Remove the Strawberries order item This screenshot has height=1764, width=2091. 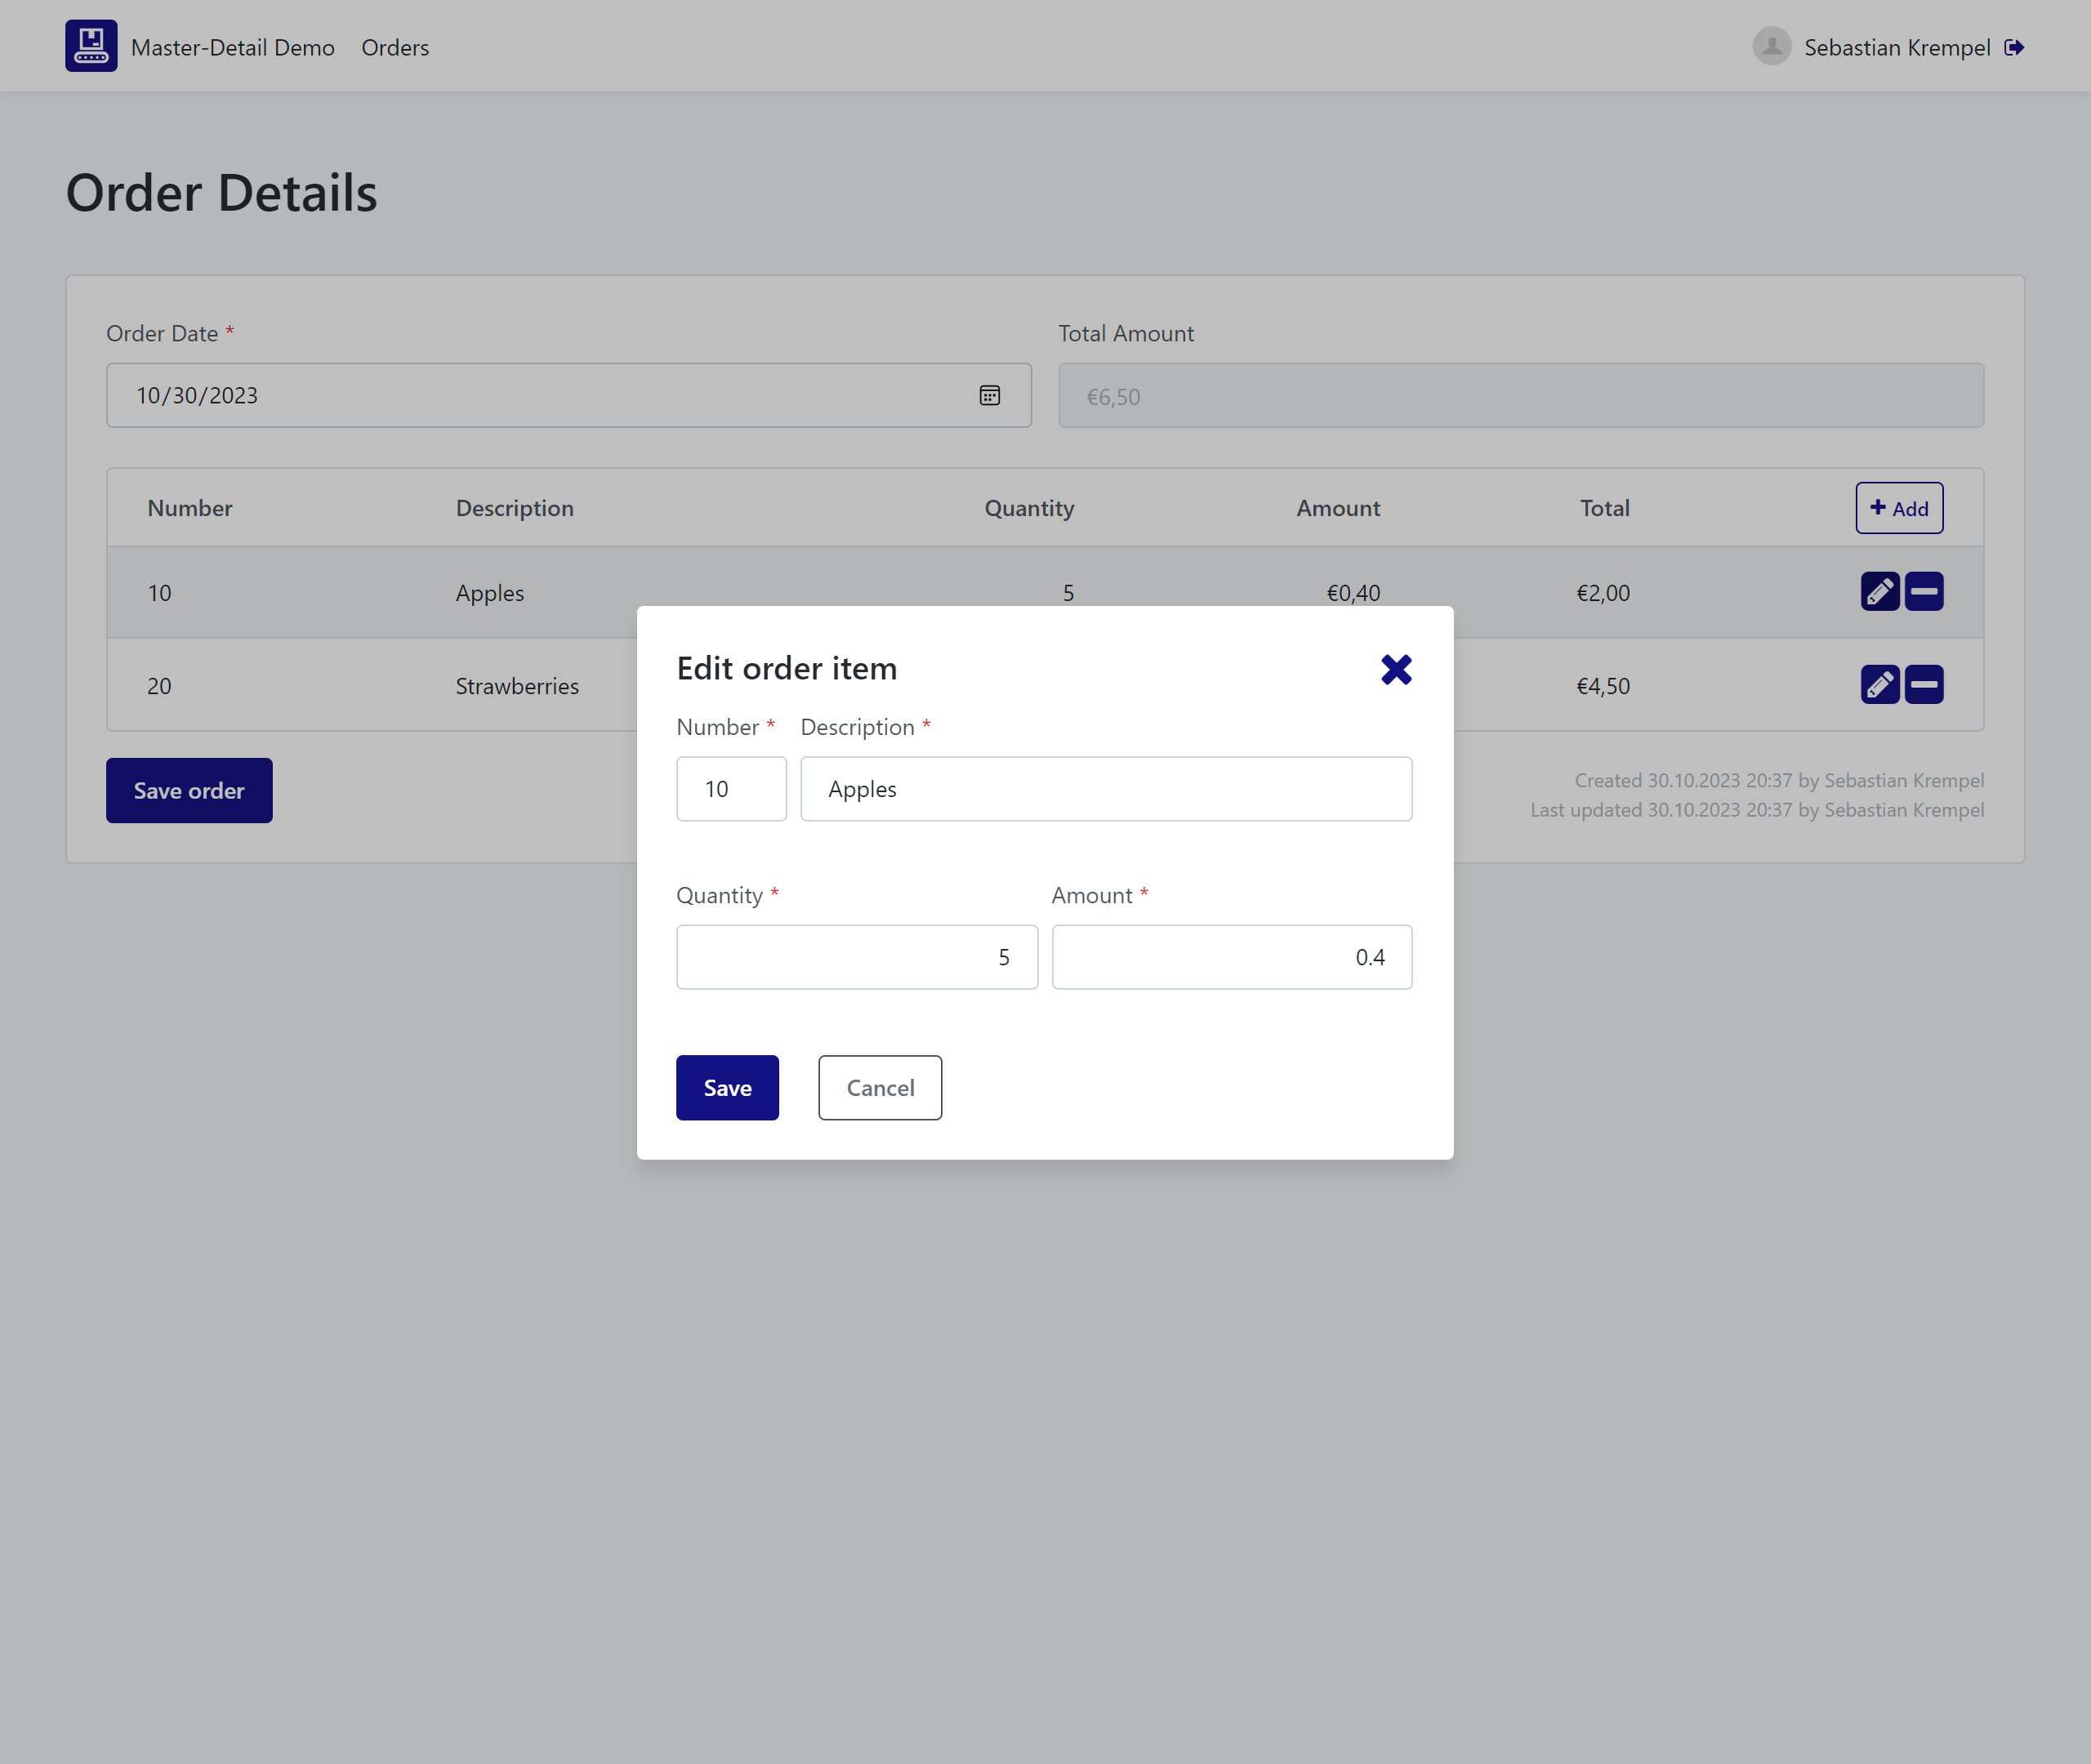[x=1923, y=685]
